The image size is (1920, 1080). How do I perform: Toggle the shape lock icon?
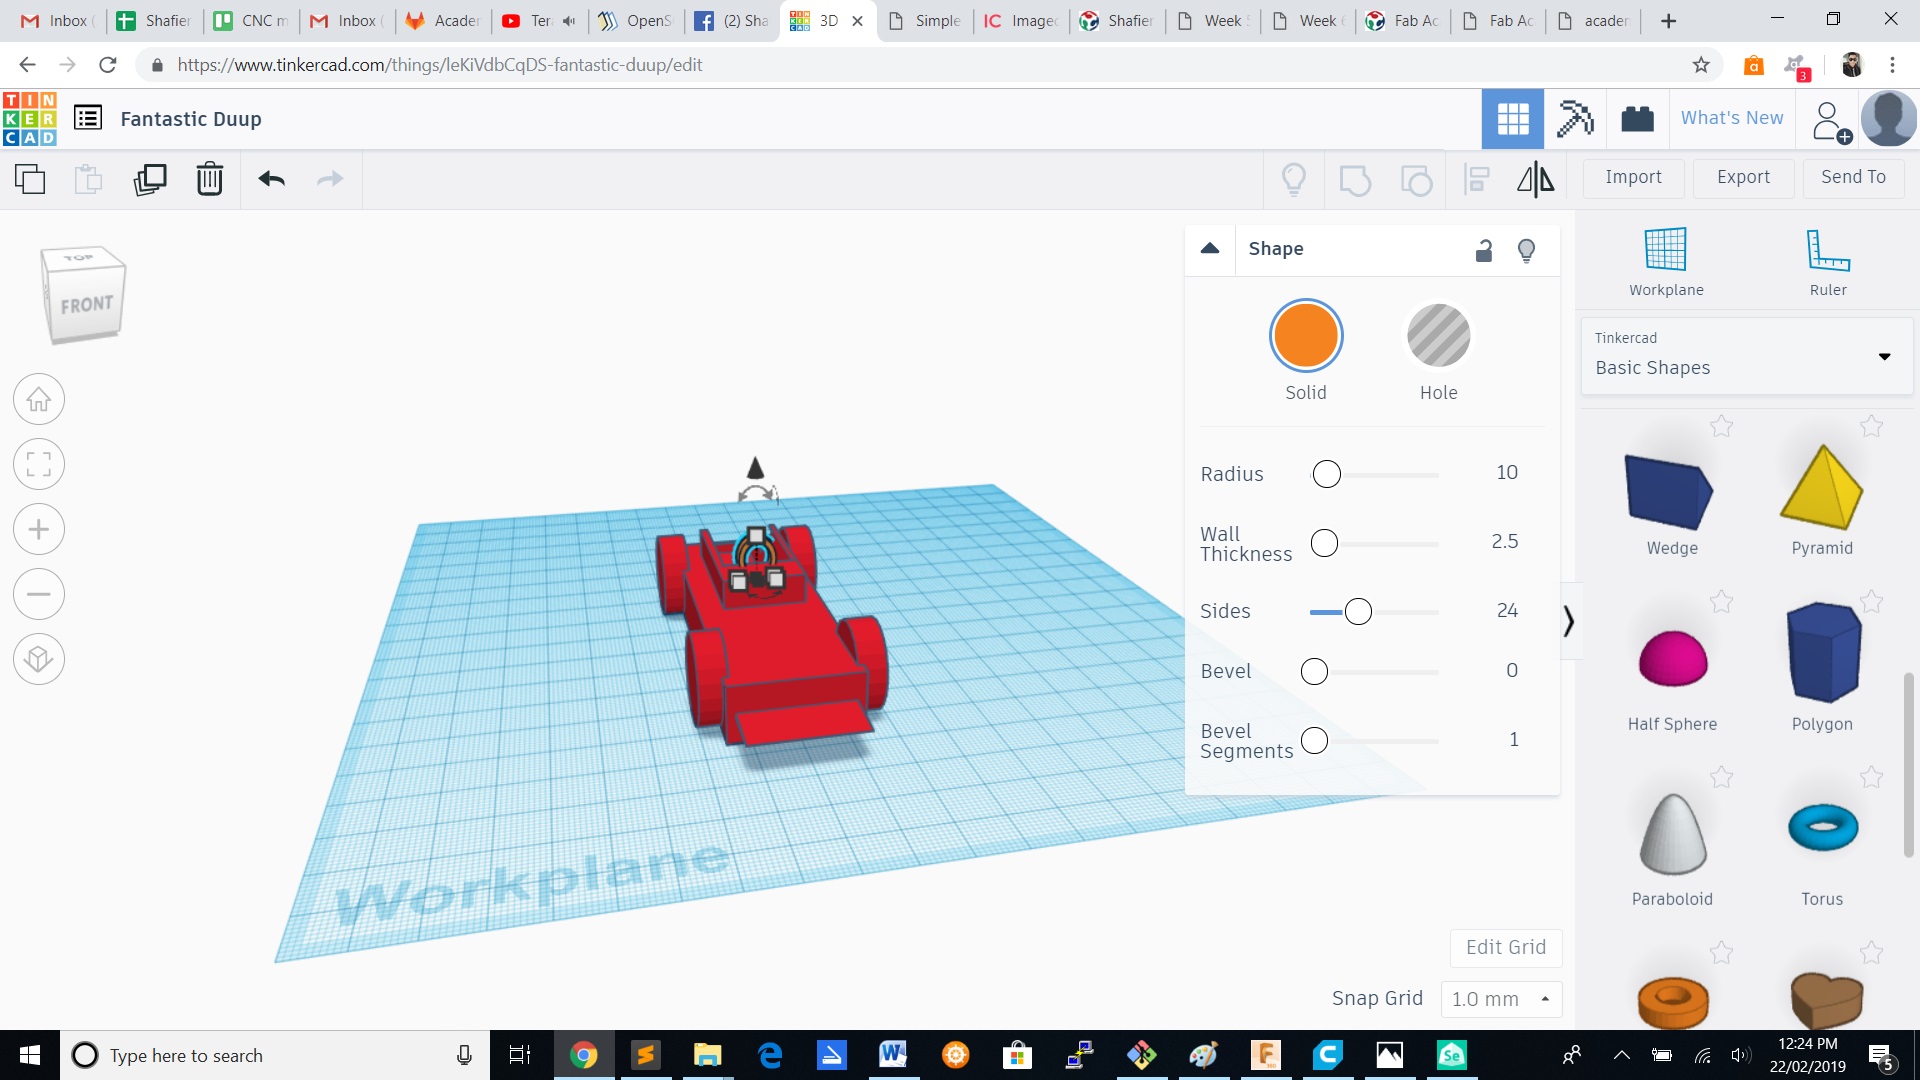click(x=1484, y=250)
